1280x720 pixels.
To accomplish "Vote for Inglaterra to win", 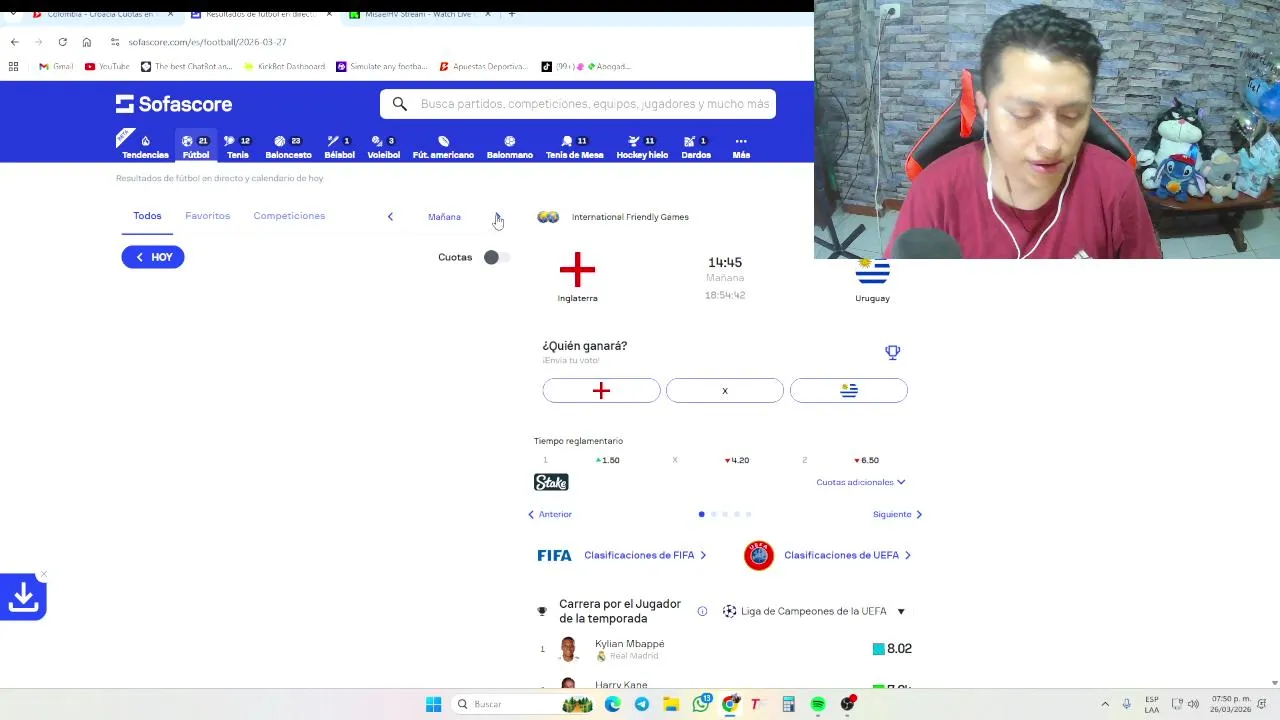I will click(601, 391).
